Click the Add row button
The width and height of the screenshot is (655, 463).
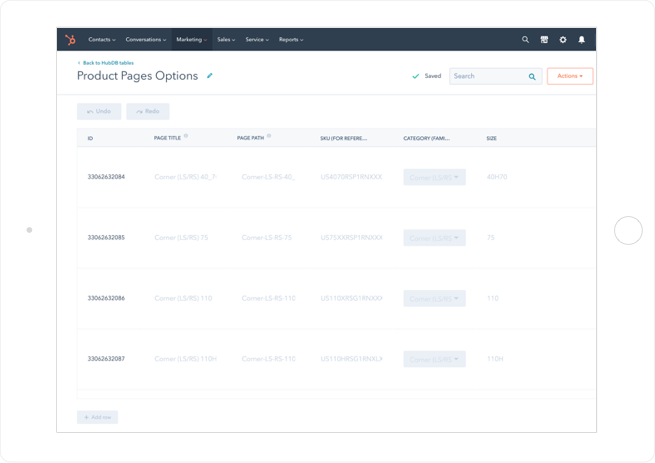click(97, 417)
